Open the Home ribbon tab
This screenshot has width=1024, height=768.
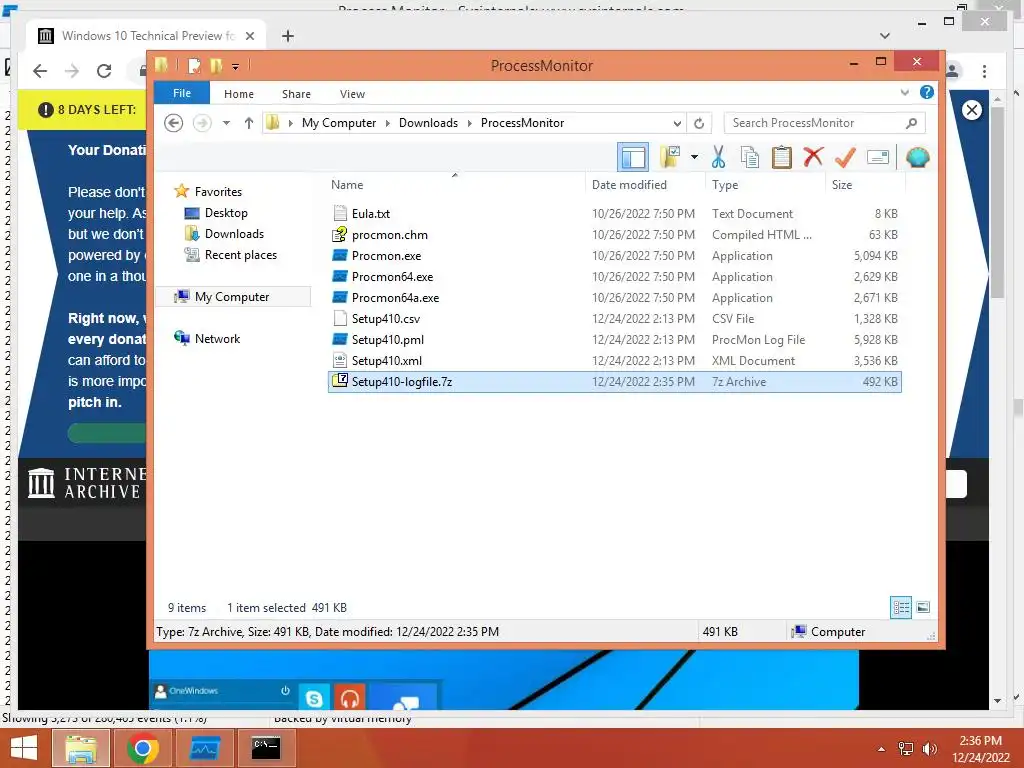click(x=239, y=94)
